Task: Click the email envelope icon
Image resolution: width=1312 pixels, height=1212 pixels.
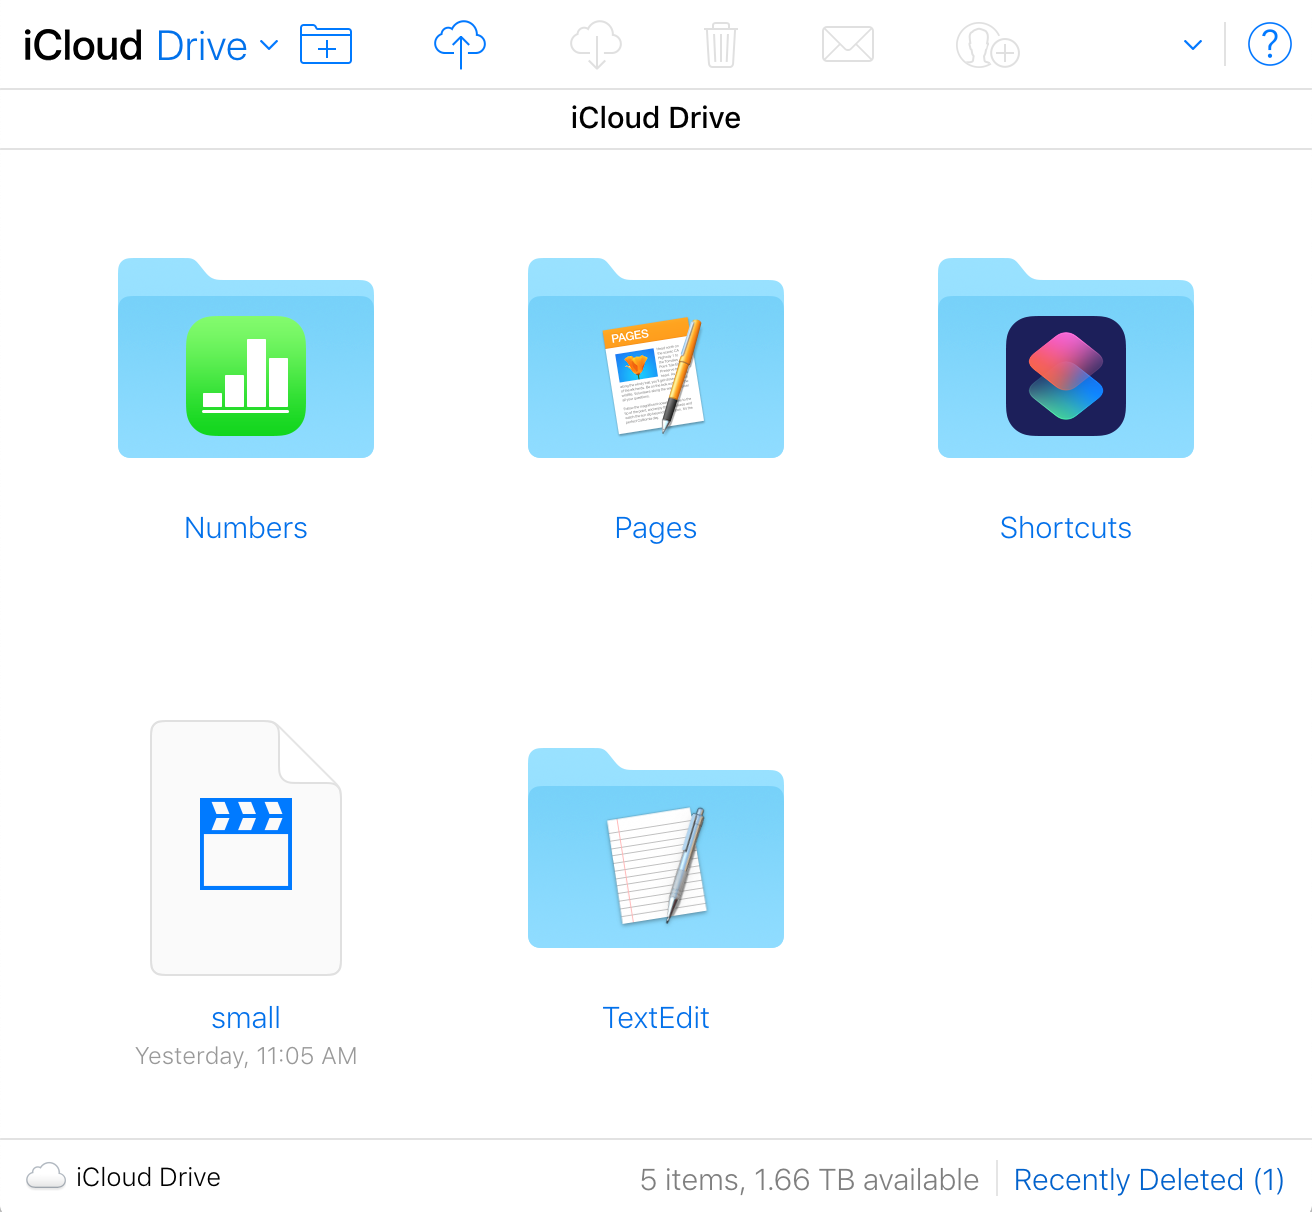Action: [x=848, y=45]
